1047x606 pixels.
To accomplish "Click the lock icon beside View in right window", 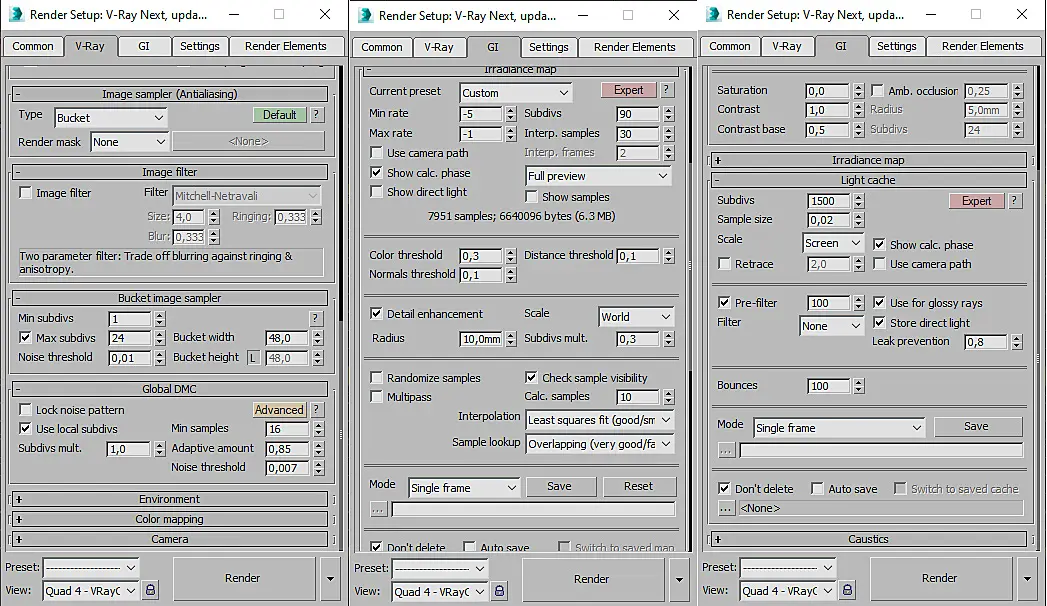I will click(x=847, y=590).
